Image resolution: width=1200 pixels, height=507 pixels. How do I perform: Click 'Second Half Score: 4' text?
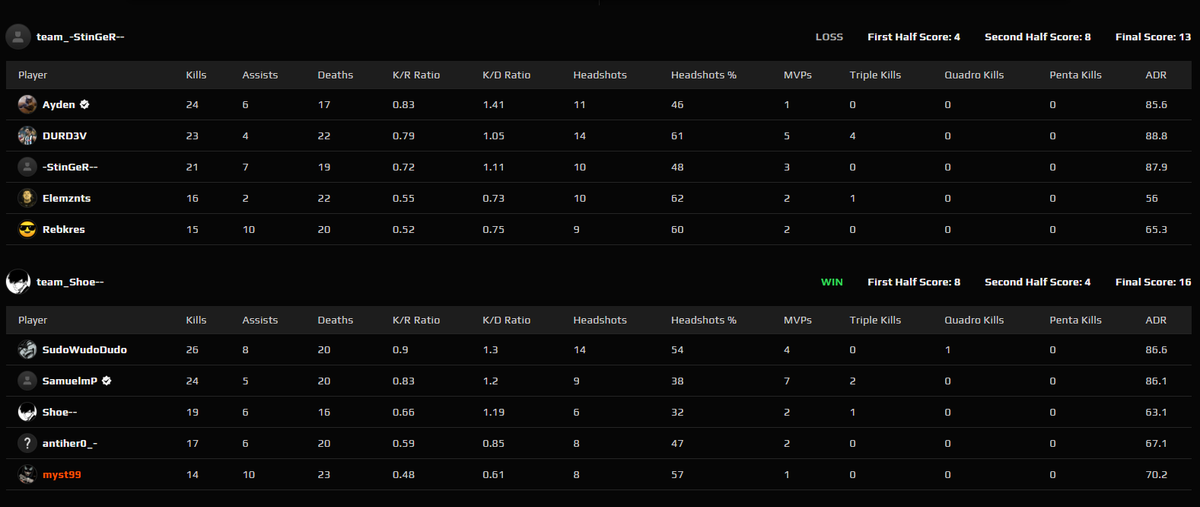(x=1038, y=282)
